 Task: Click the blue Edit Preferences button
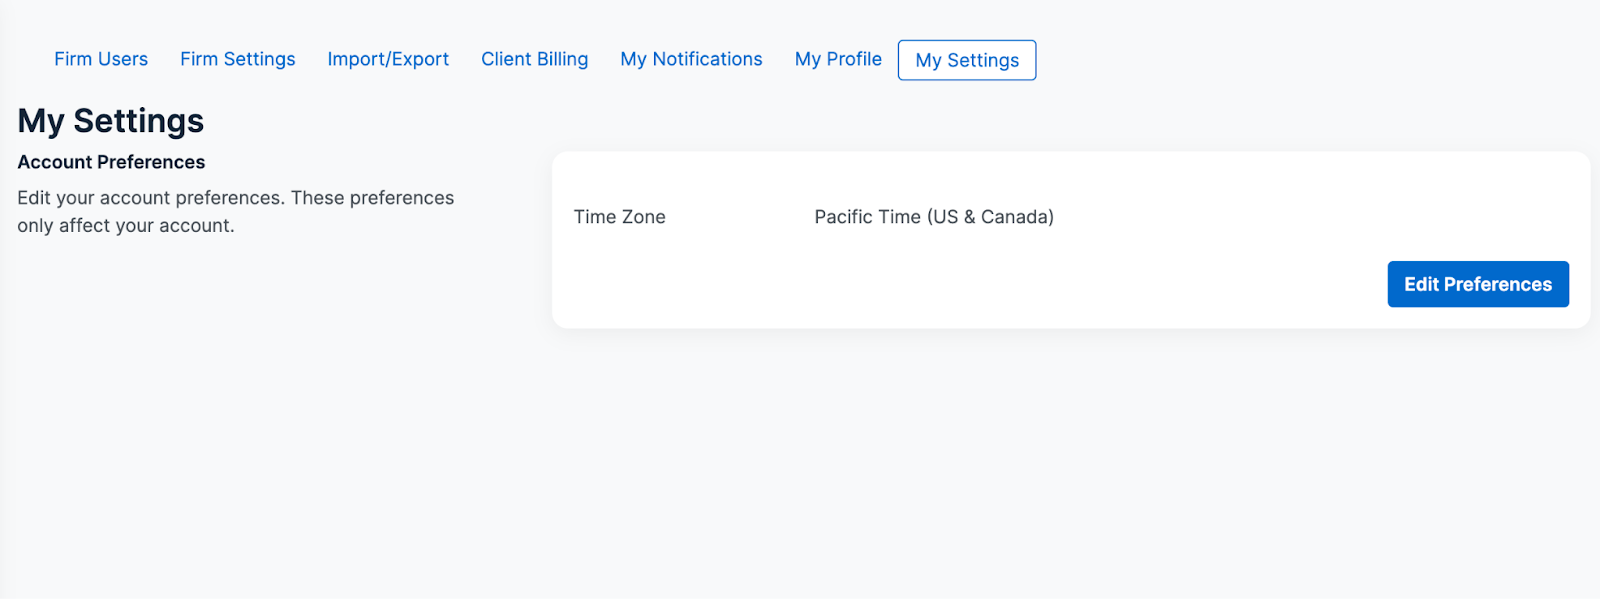click(x=1477, y=284)
